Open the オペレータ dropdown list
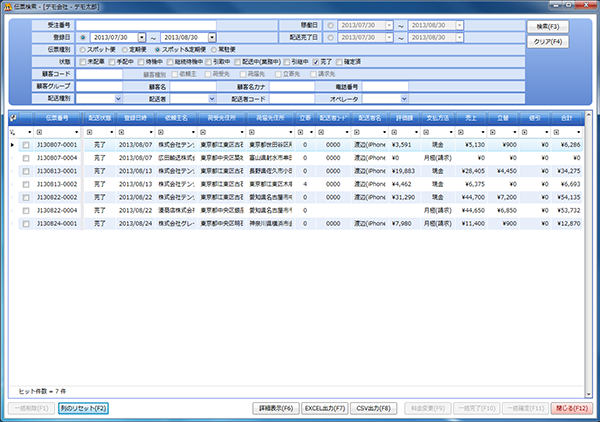This screenshot has width=600, height=422. [403, 99]
